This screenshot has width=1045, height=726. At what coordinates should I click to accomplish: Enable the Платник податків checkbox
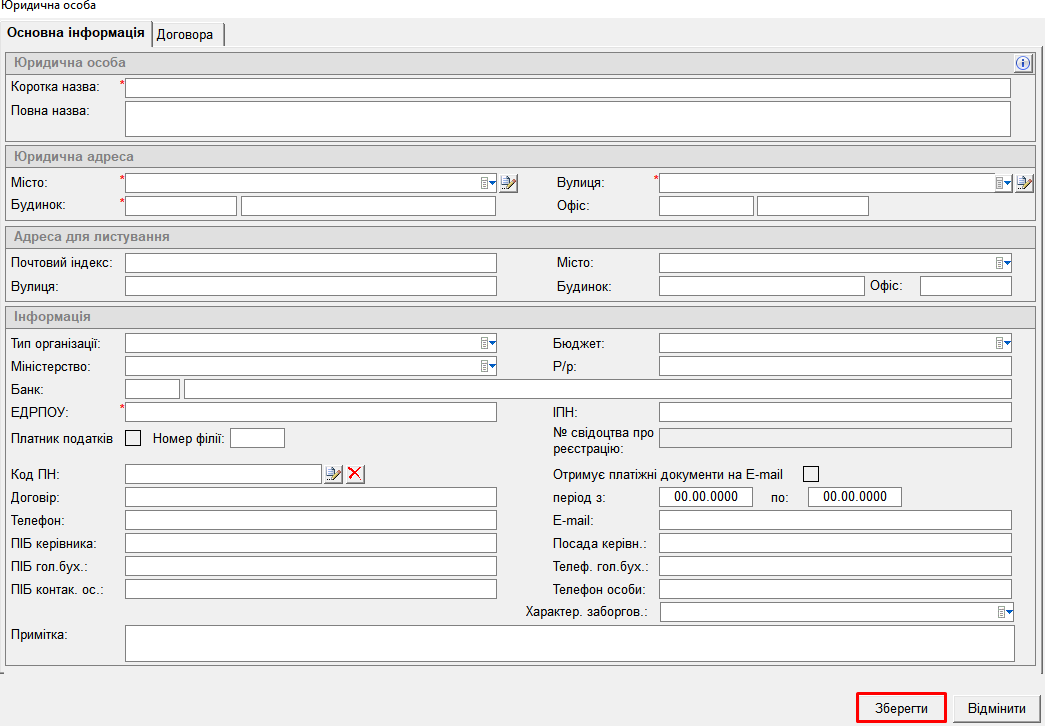(x=133, y=438)
